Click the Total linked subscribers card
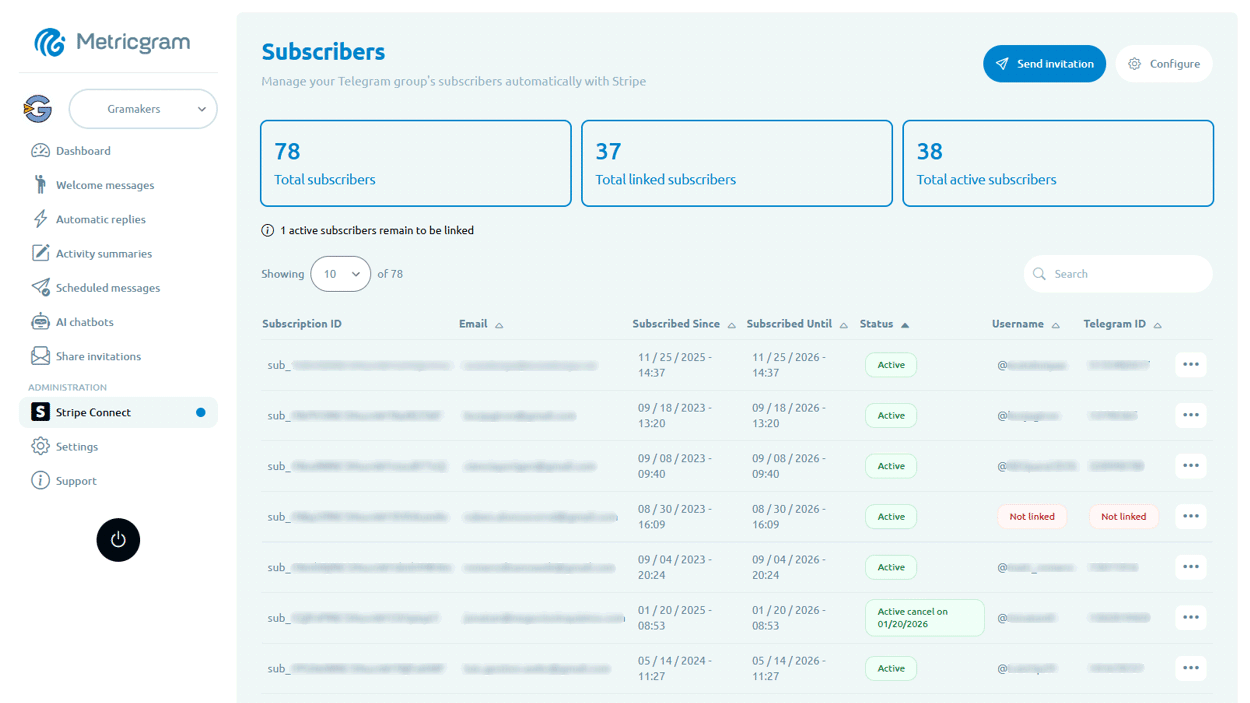 [x=737, y=164]
